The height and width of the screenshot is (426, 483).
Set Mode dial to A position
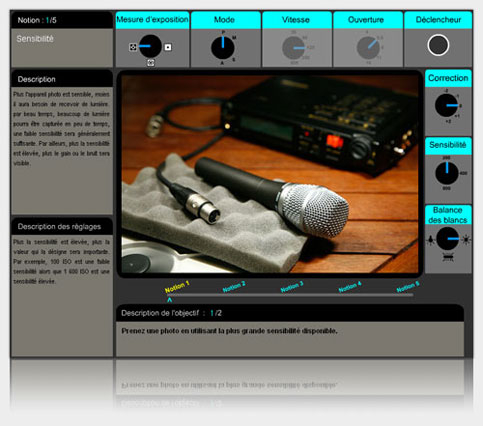coord(222,63)
